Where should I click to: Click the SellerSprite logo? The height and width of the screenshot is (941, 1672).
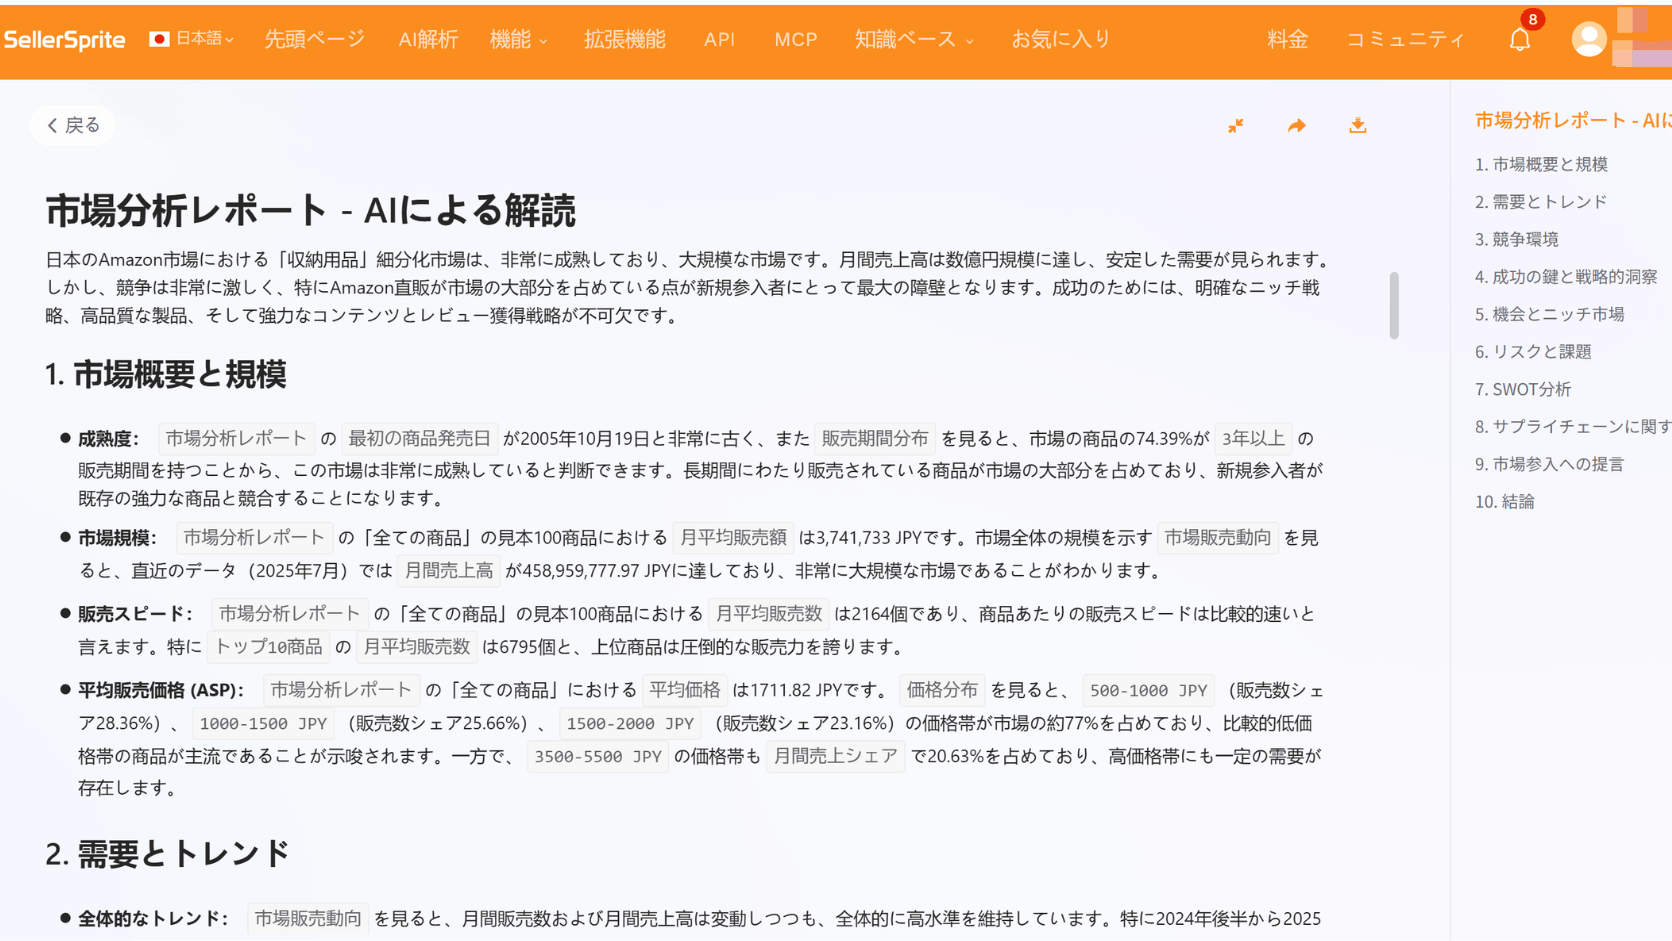click(65, 40)
